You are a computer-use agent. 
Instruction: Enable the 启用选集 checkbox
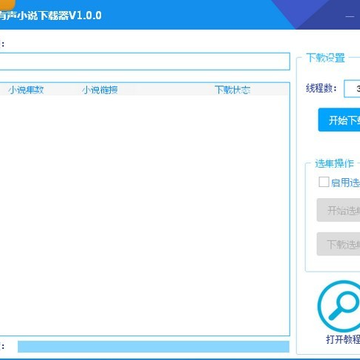323,182
